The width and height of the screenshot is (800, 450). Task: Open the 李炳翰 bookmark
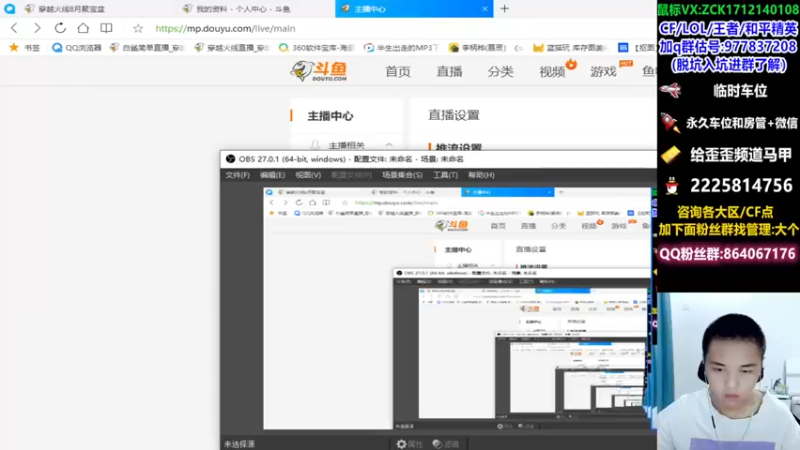pos(478,47)
